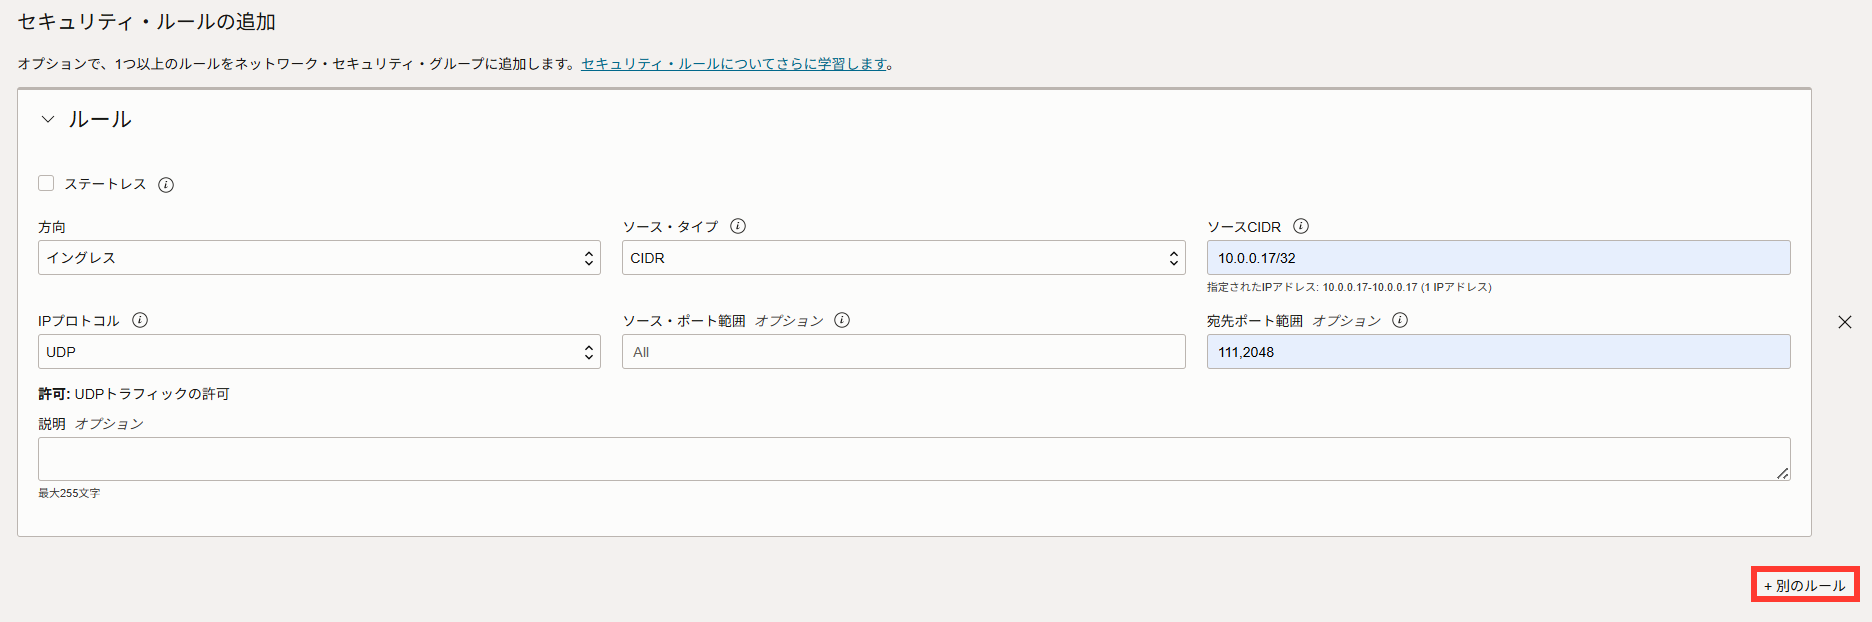Remove this rule with the X icon
Viewport: 1872px width, 622px height.
tap(1845, 322)
